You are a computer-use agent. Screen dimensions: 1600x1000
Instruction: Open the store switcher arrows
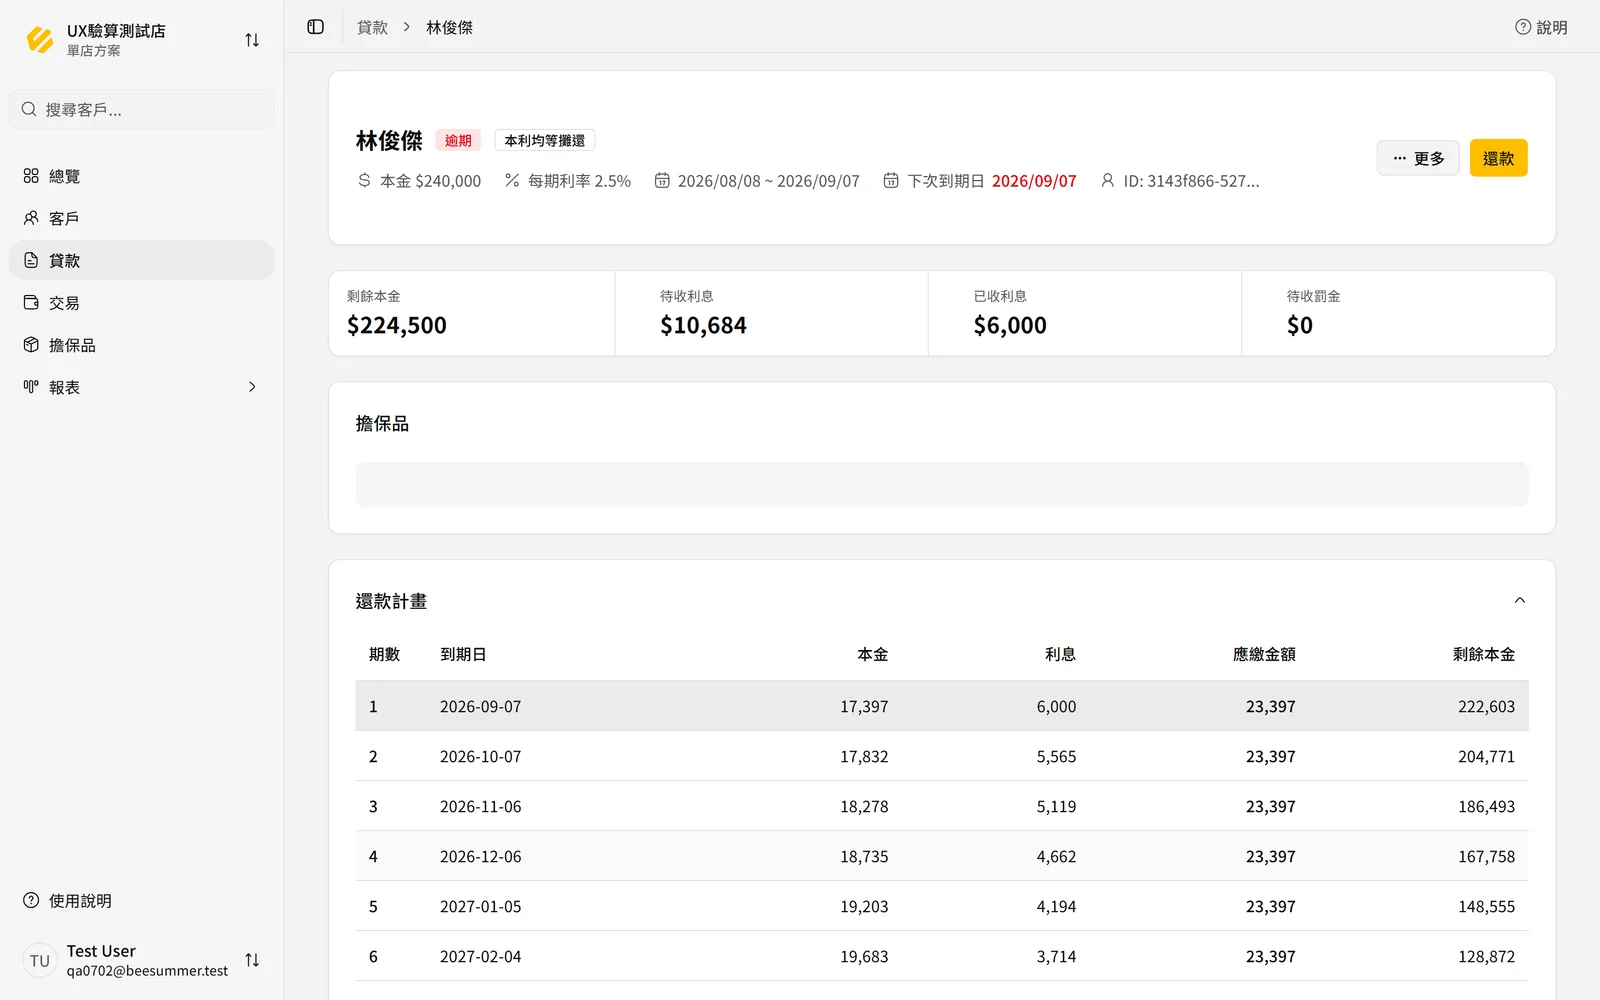[x=252, y=40]
